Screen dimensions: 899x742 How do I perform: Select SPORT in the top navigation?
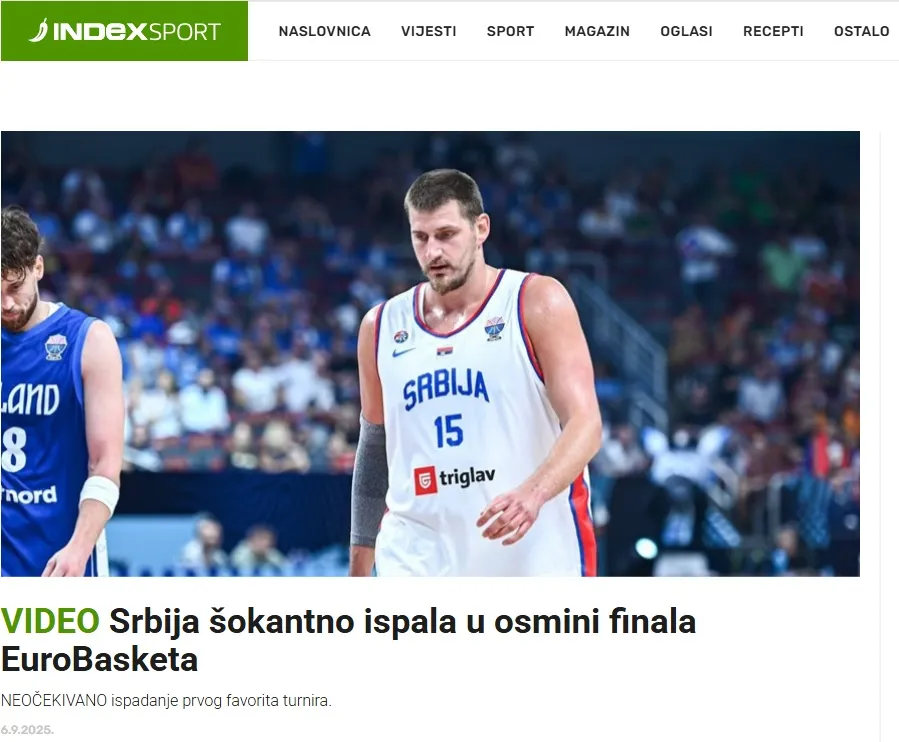pyautogui.click(x=510, y=32)
